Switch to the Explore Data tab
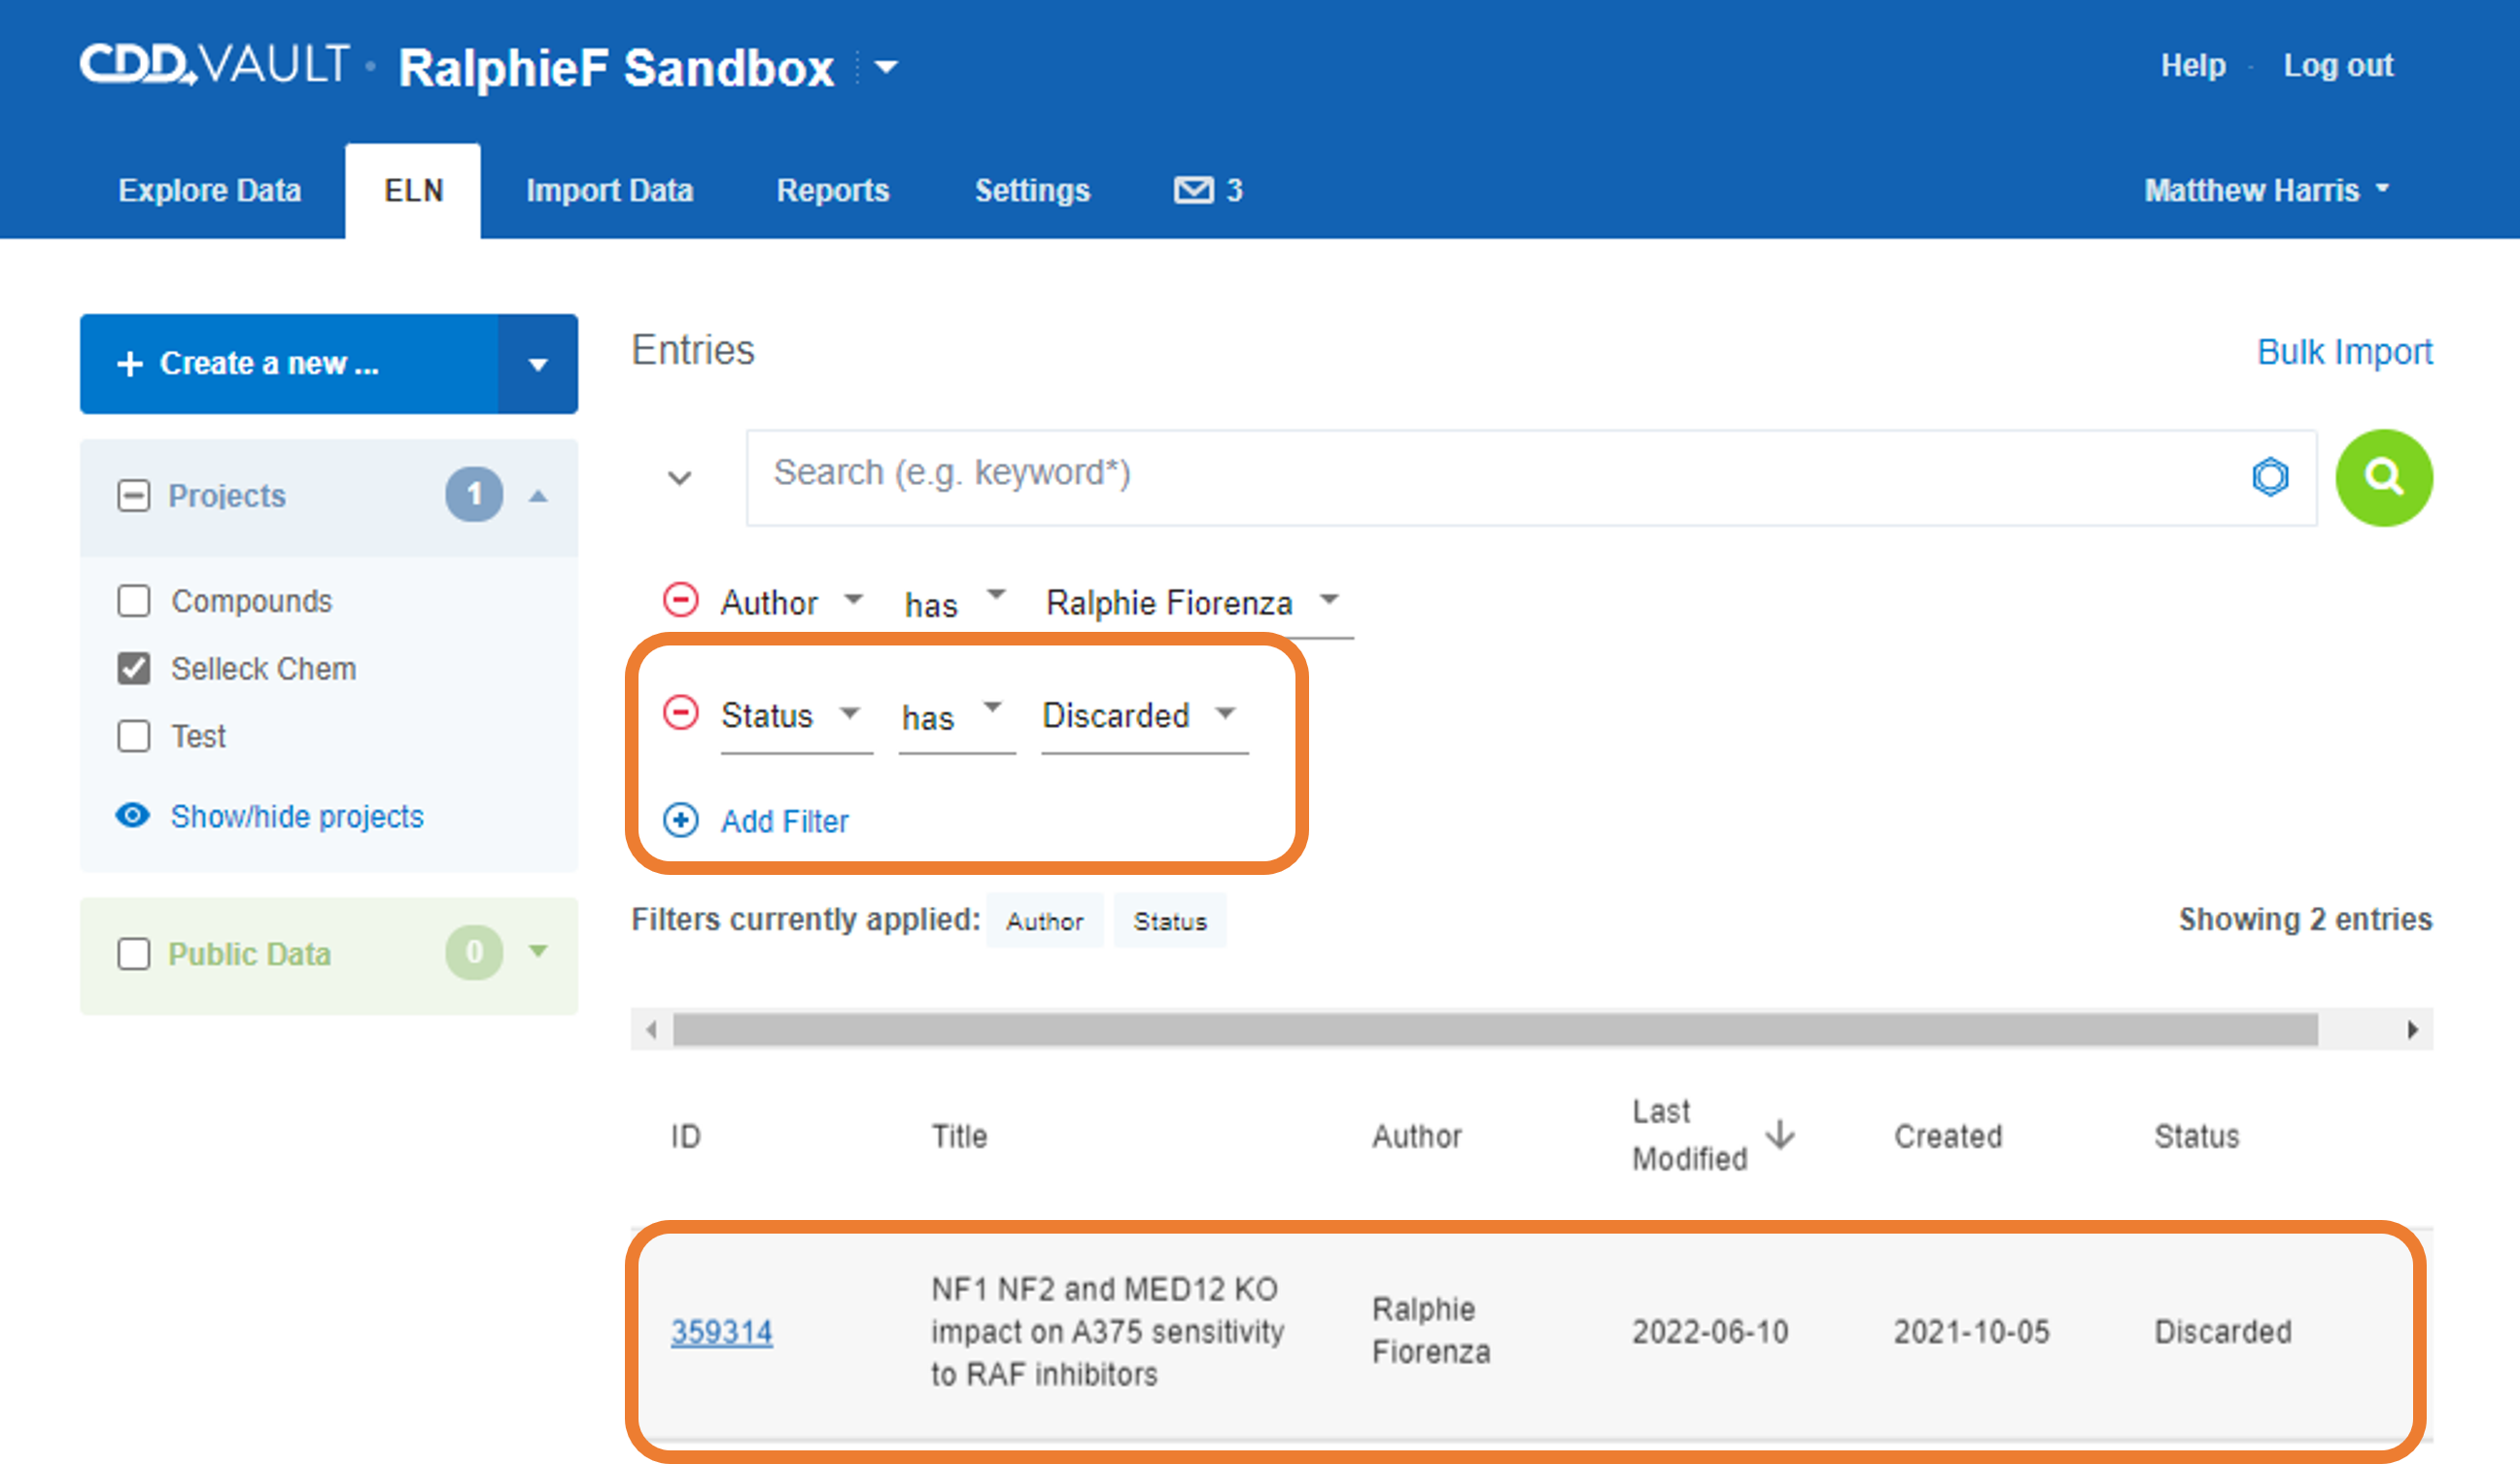This screenshot has width=2520, height=1464. click(209, 190)
